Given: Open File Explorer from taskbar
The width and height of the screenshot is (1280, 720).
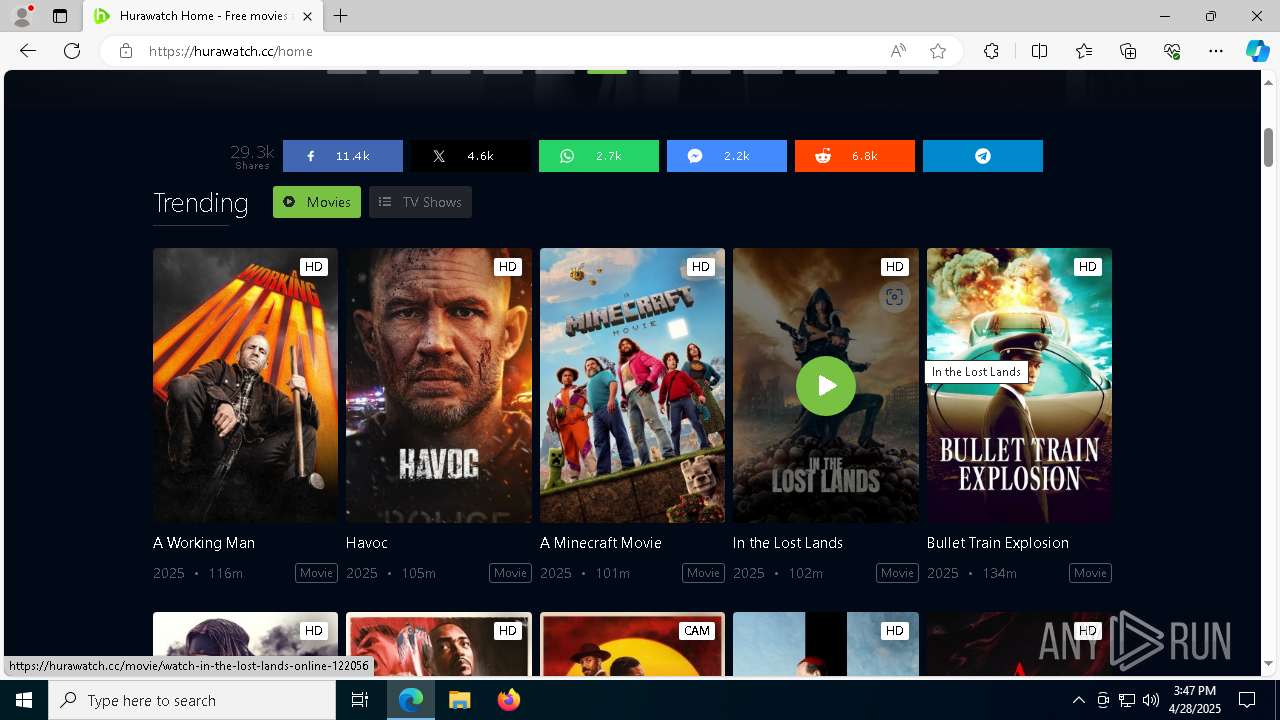Looking at the screenshot, I should [459, 700].
